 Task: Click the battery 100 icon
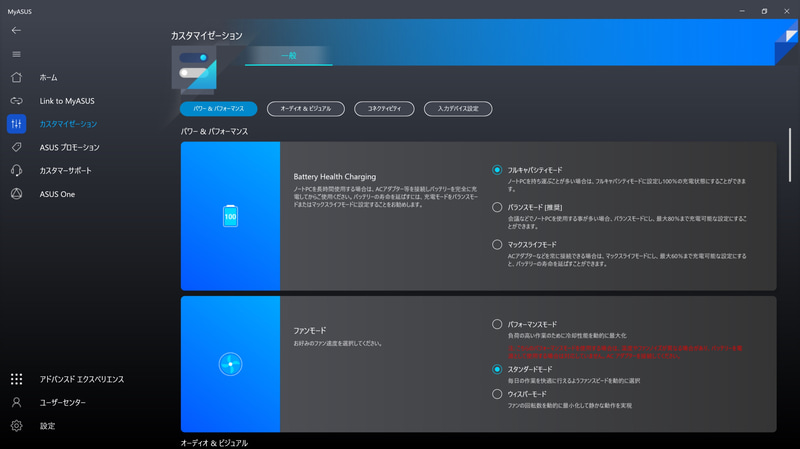tap(231, 216)
